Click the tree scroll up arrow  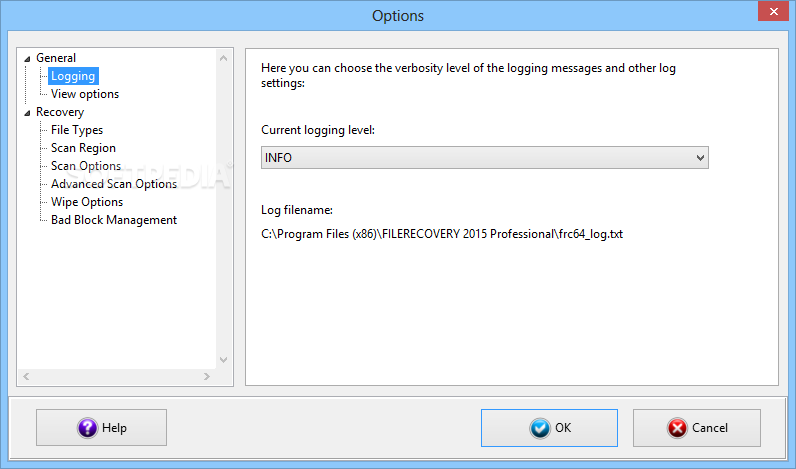click(223, 58)
